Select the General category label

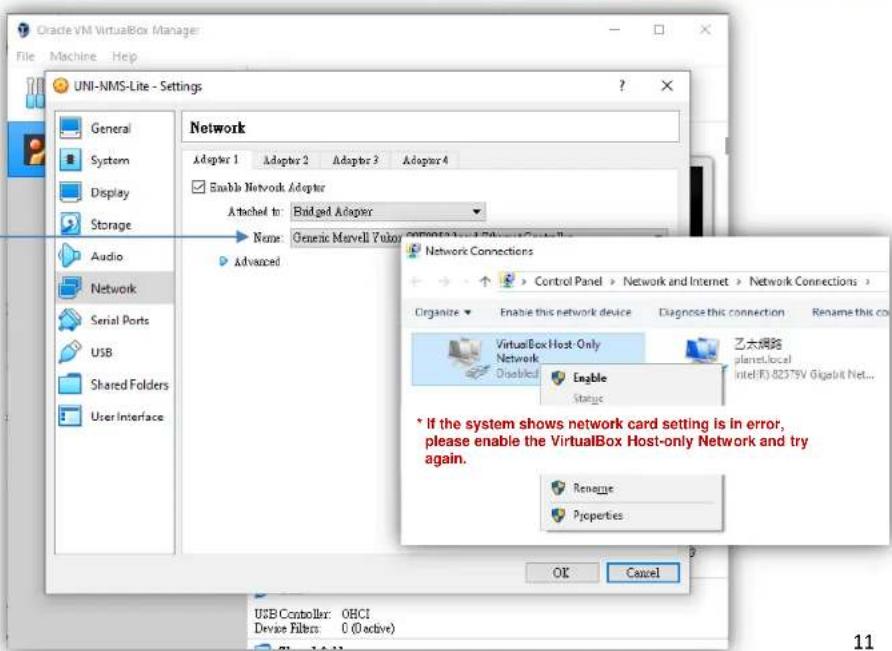(110, 129)
